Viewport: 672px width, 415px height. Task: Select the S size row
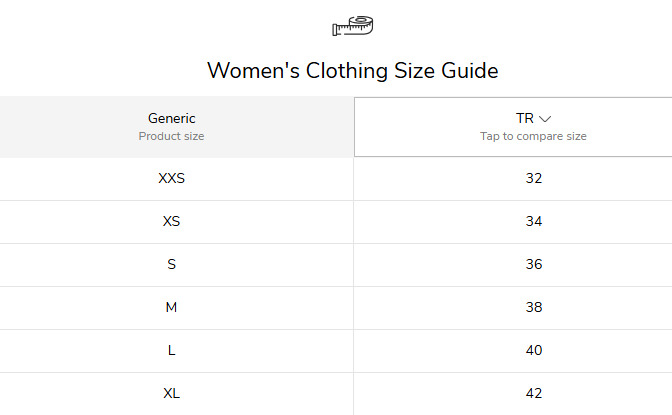pos(336,265)
